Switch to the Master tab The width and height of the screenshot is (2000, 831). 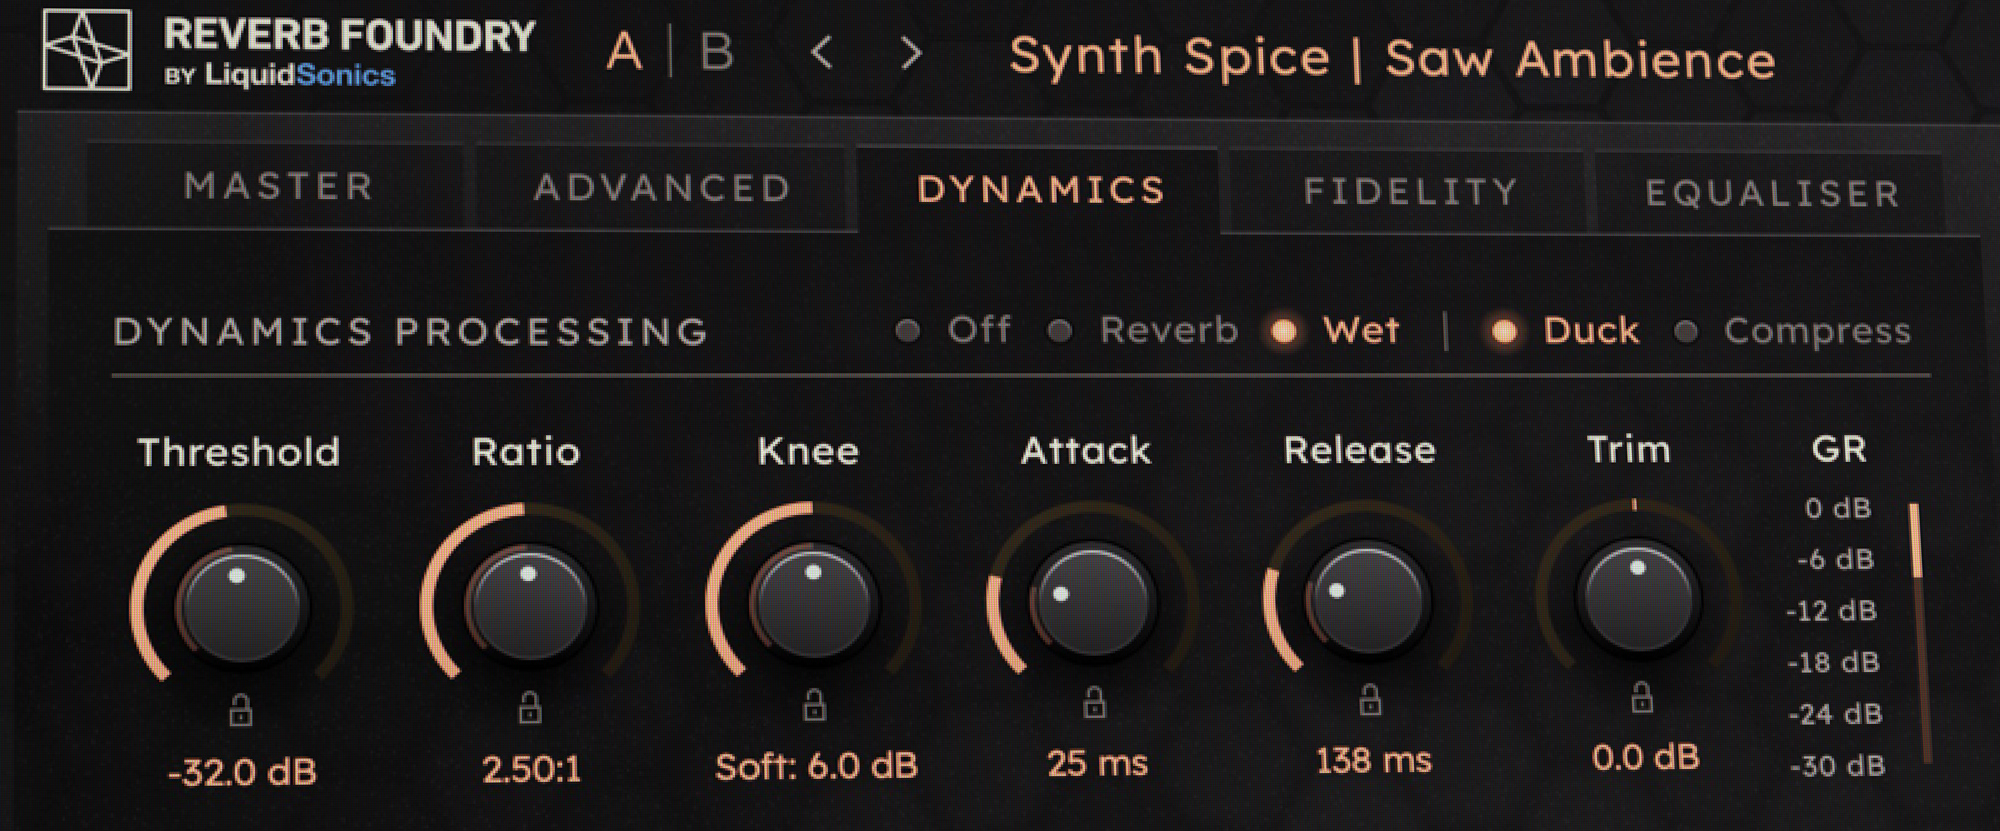[278, 186]
